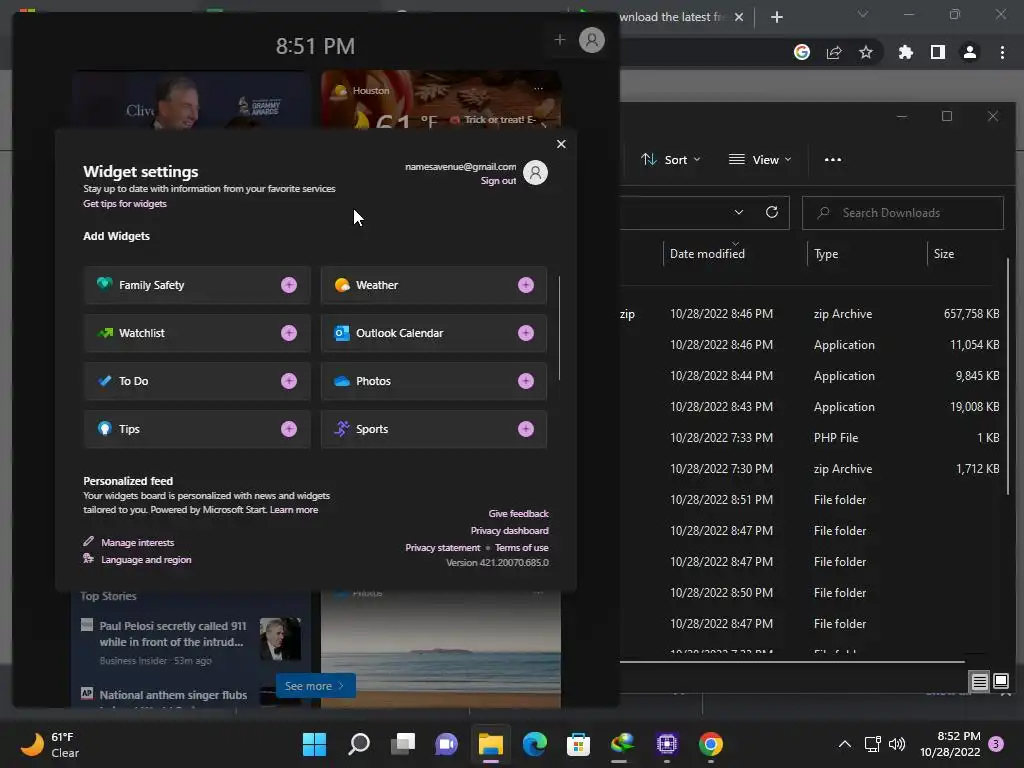This screenshot has width=1024, height=768.
Task: Open Task View on the taskbar
Action: click(x=402, y=744)
